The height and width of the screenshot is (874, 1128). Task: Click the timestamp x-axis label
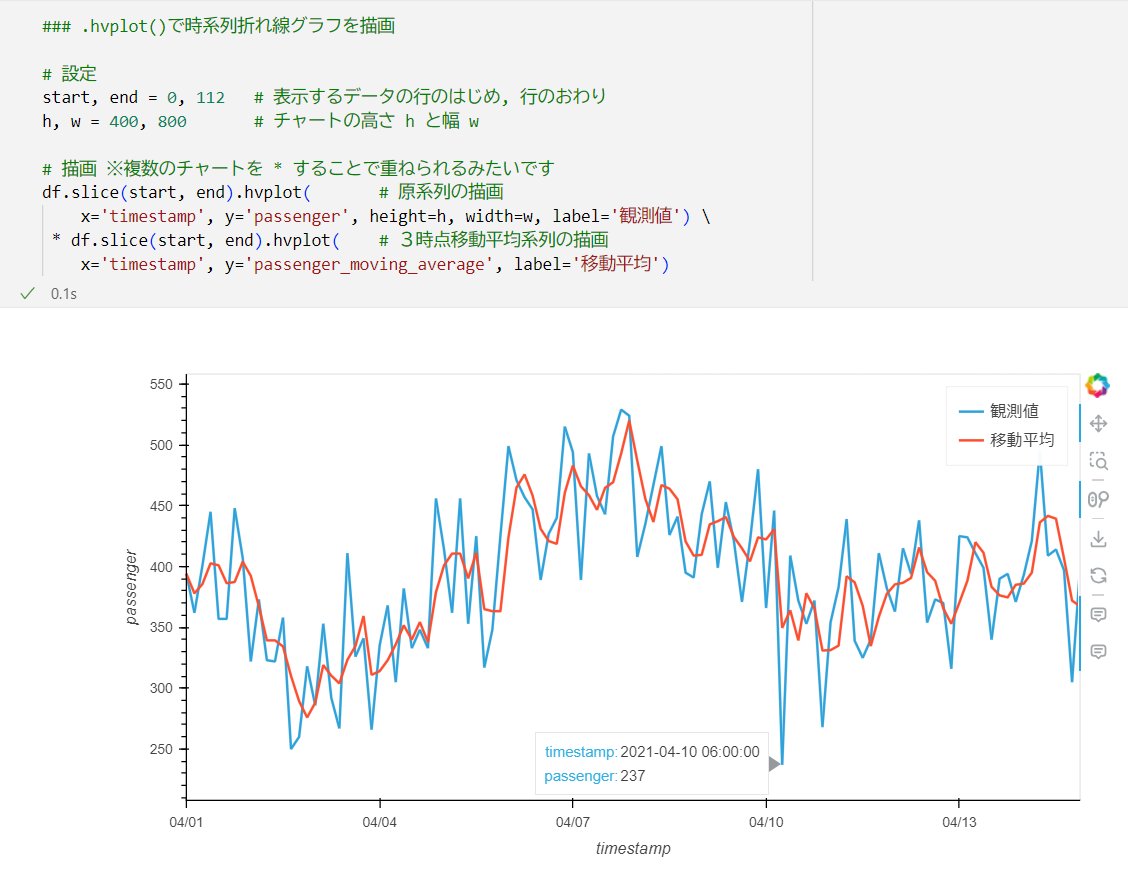click(632, 849)
